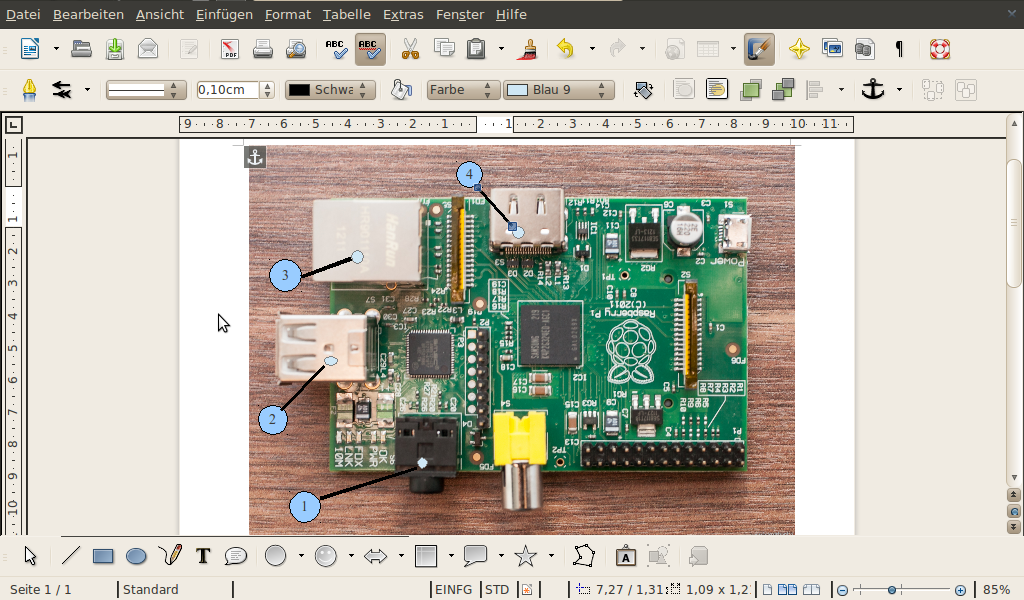Send document as e-mail envelope icon
This screenshot has height=600, width=1024.
pyautogui.click(x=148, y=49)
